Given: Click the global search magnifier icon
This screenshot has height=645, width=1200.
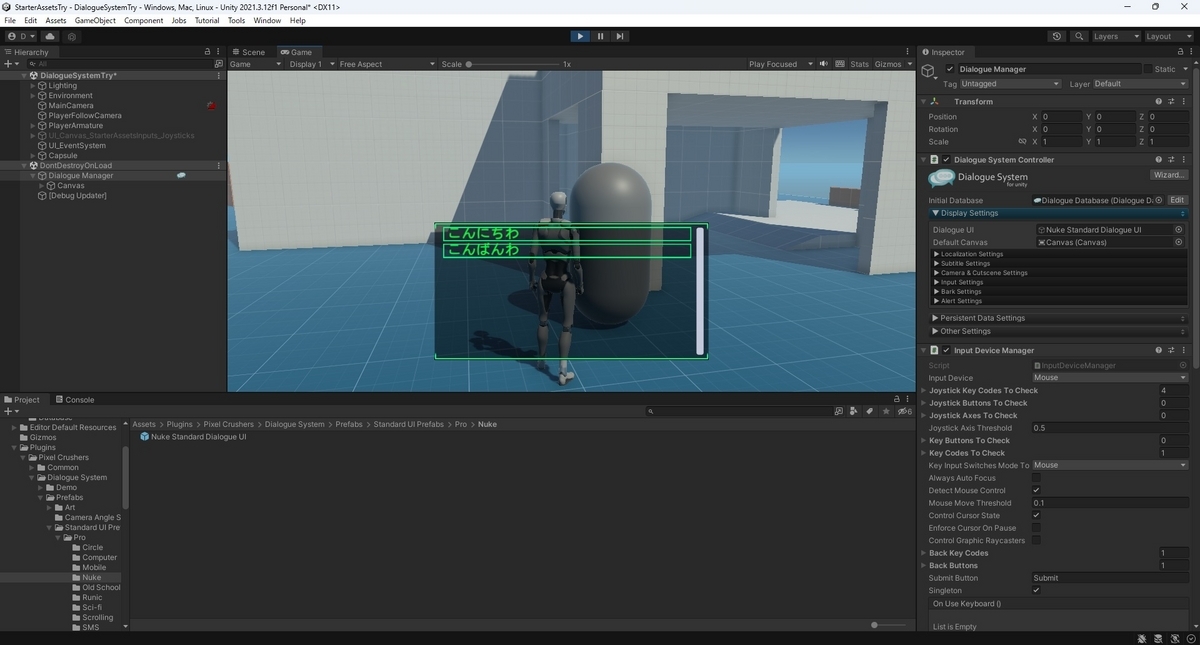Looking at the screenshot, I should [x=1079, y=36].
